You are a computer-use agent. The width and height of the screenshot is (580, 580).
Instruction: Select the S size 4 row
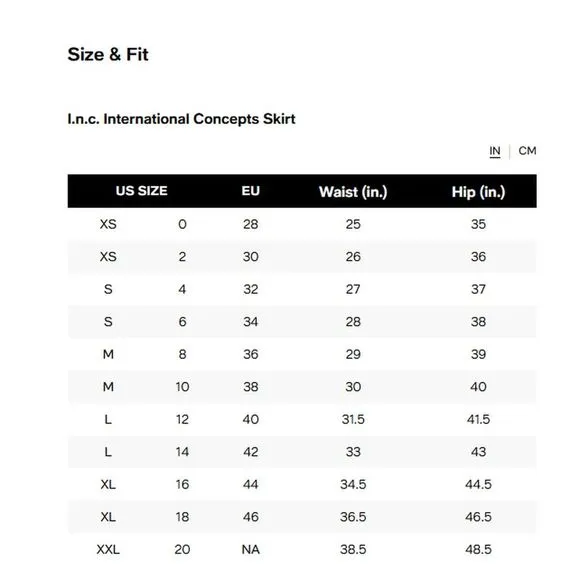302,289
